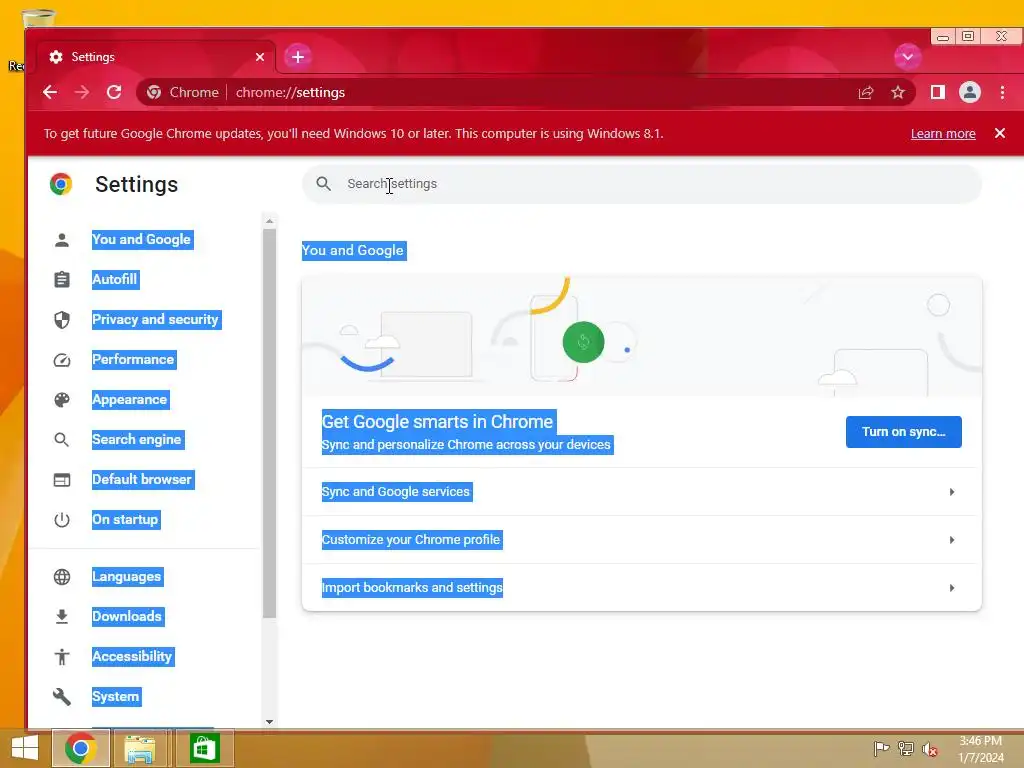
Task: Close the Settings tab
Action: 260,57
